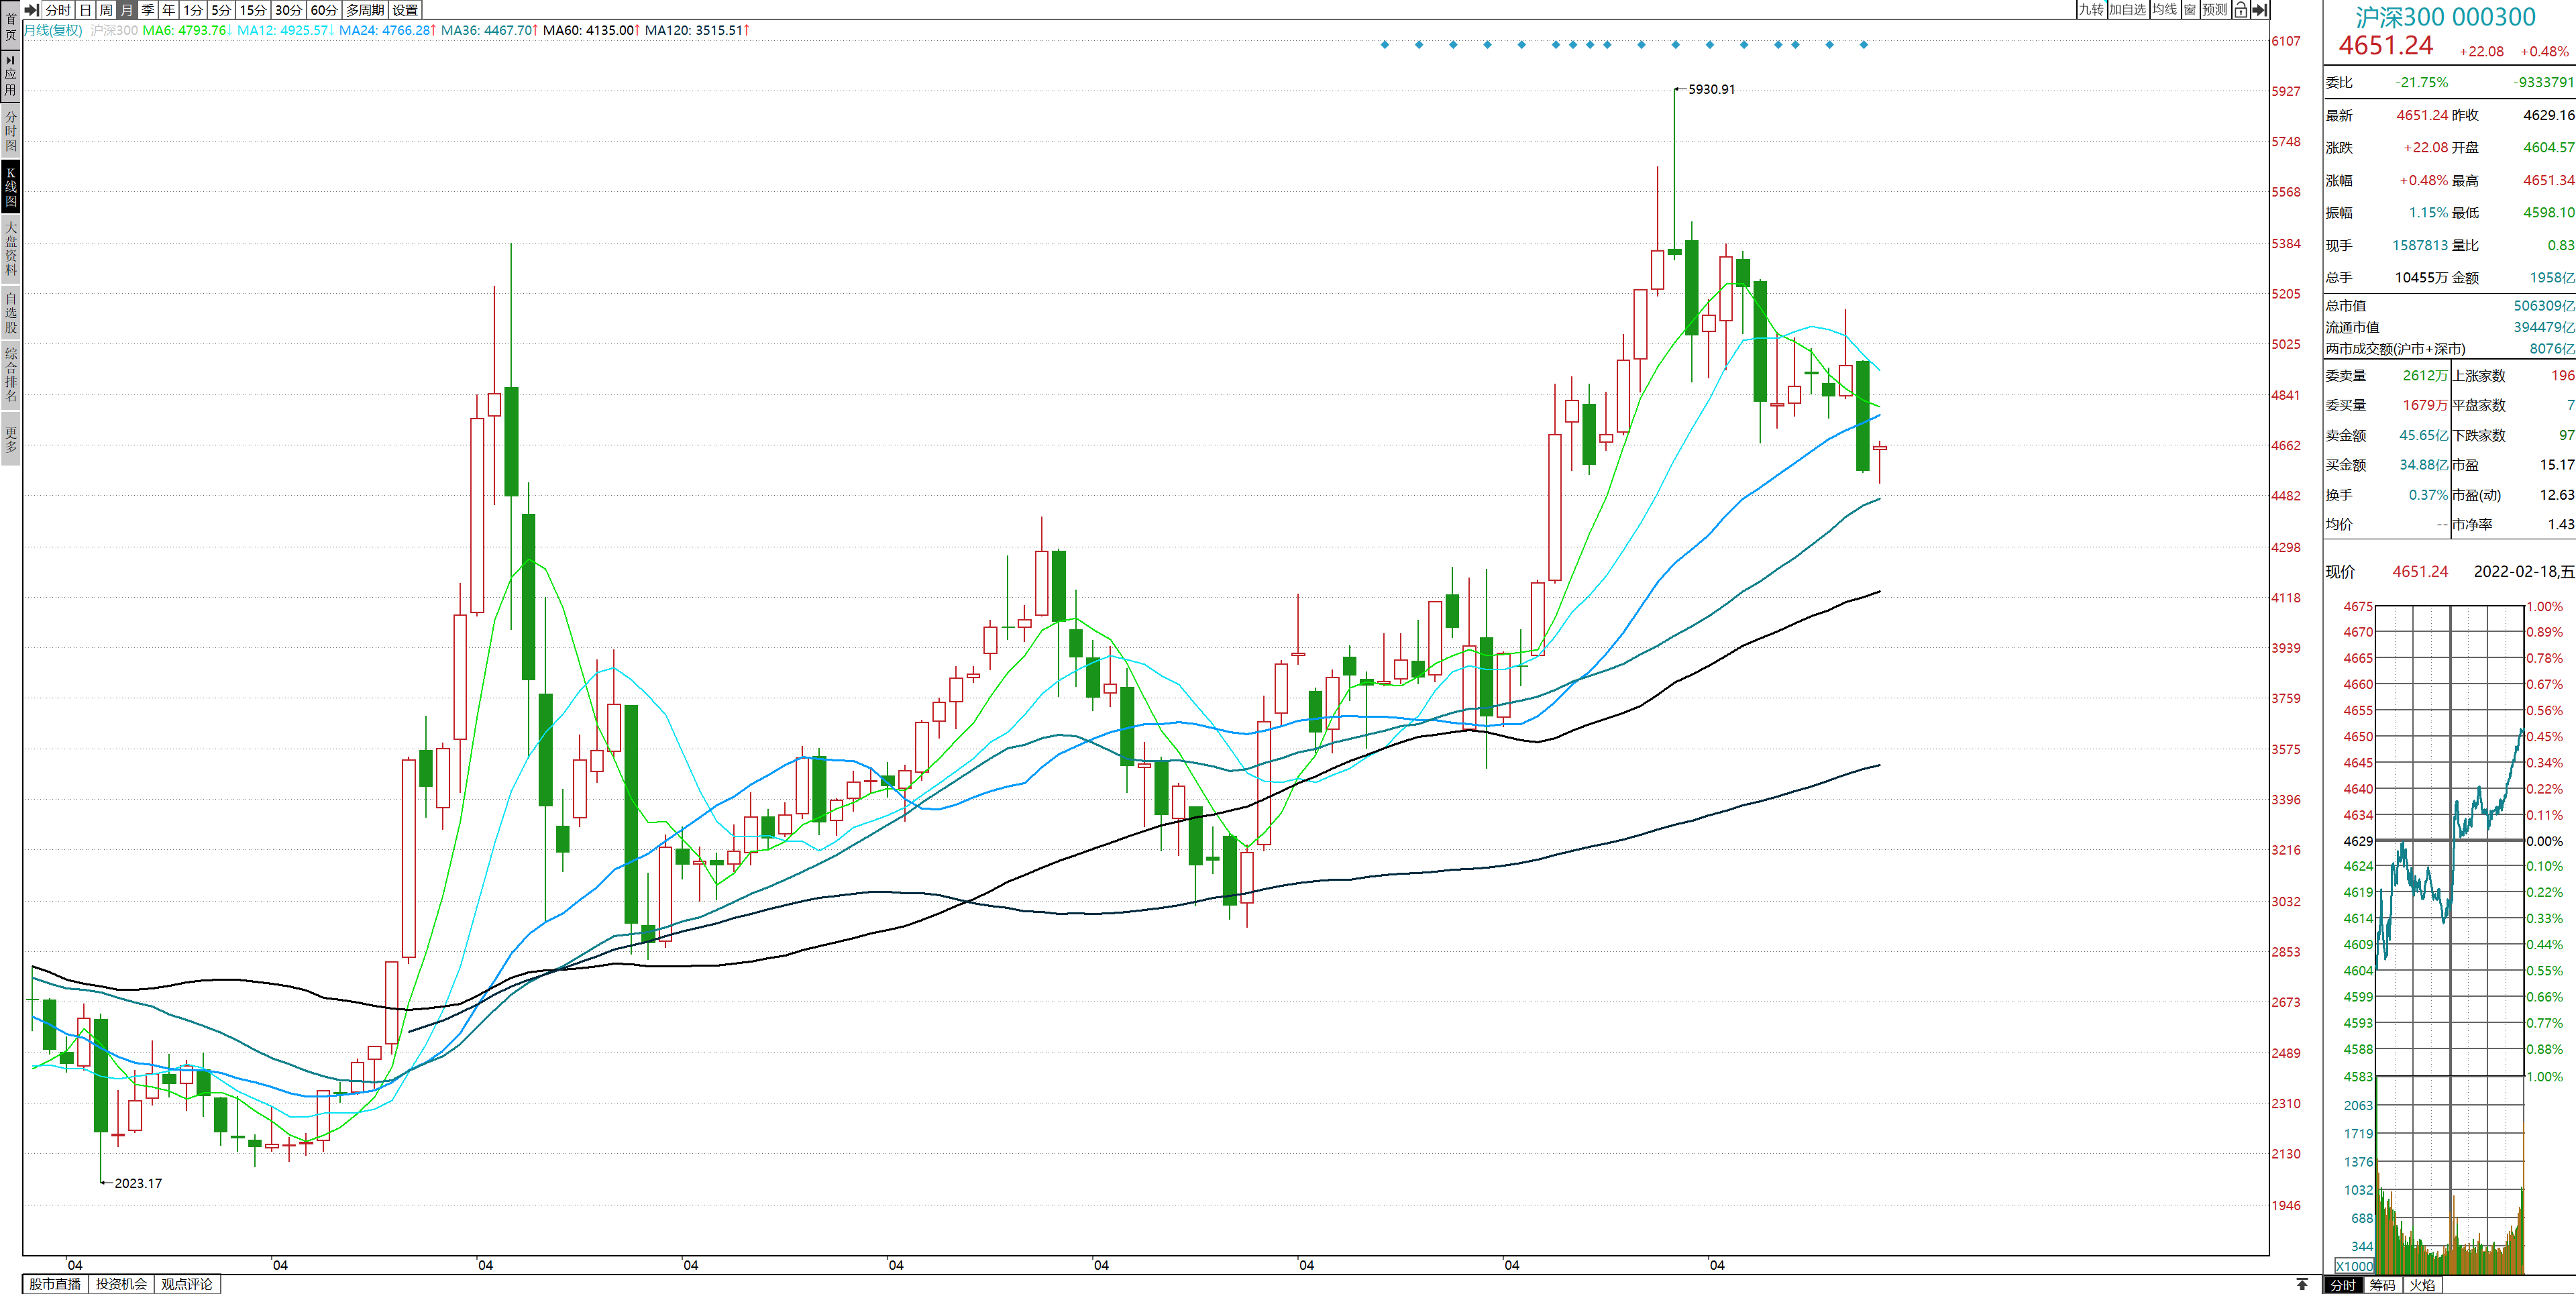Switch to the 火焰 tab
The width and height of the screenshot is (2576, 1294).
2422,1285
